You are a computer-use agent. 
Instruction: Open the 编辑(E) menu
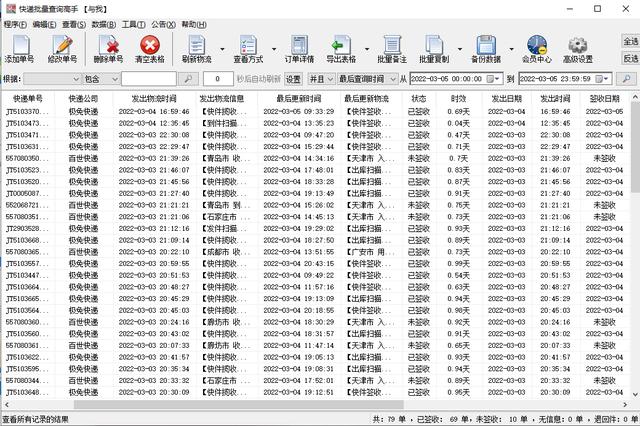coord(44,24)
